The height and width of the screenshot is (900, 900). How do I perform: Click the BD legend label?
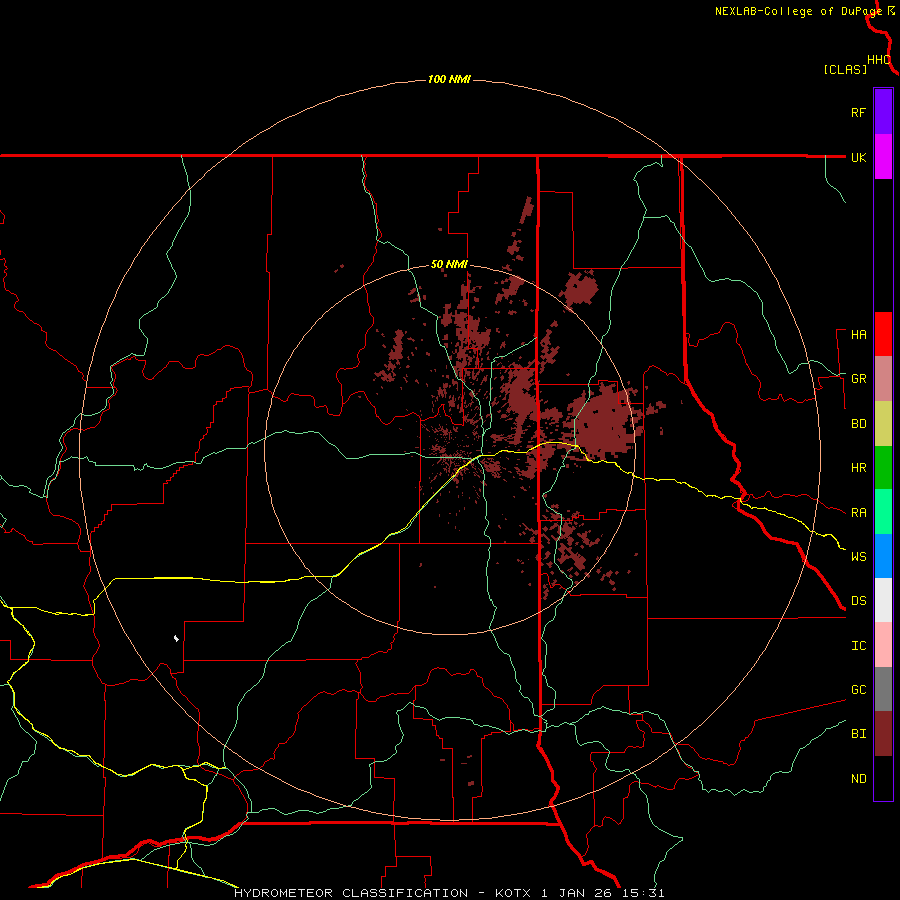click(858, 424)
